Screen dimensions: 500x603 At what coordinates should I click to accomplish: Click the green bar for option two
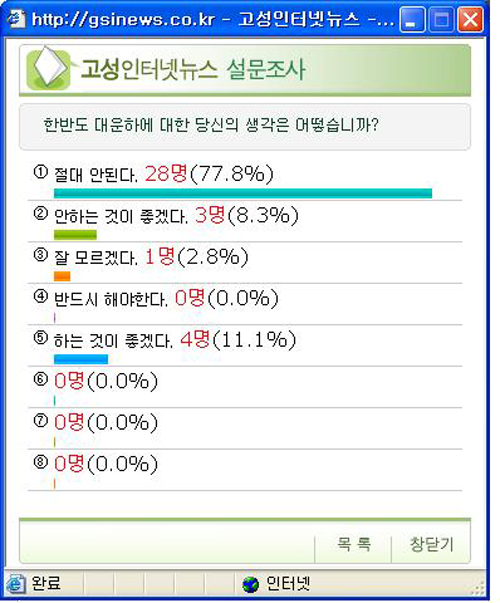click(x=75, y=235)
